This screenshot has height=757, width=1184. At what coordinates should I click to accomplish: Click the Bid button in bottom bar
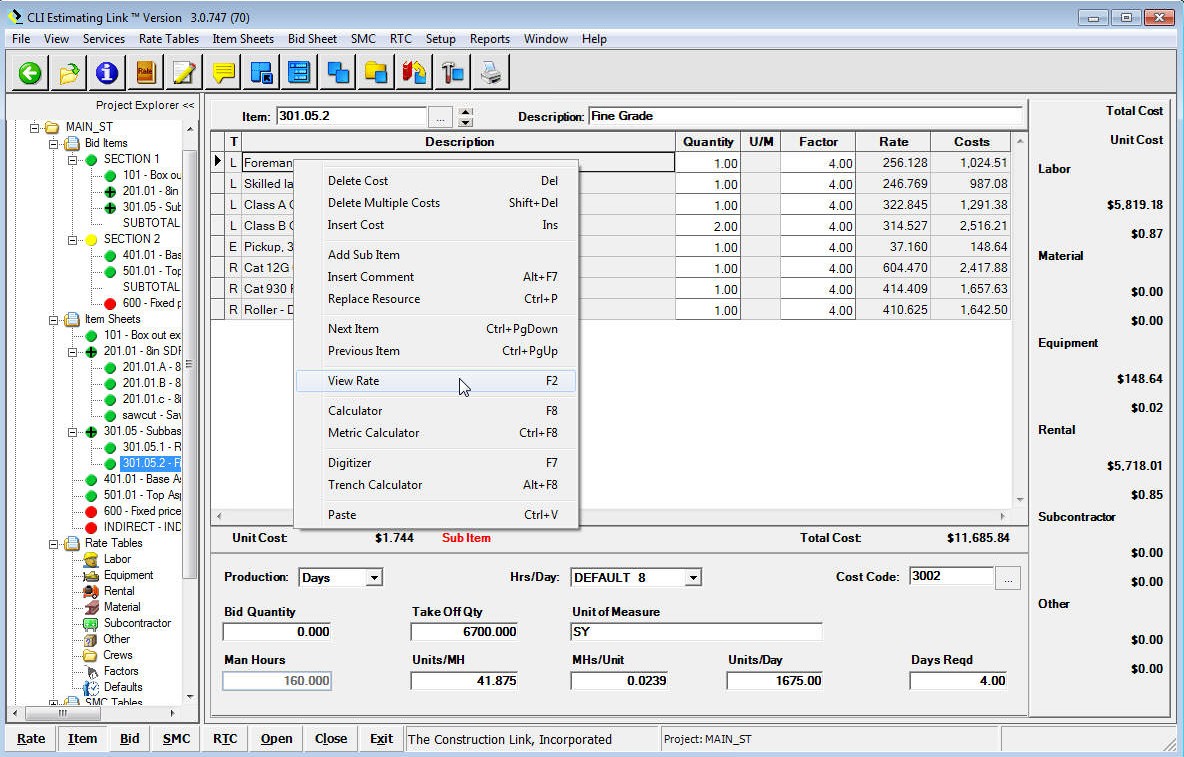pyautogui.click(x=130, y=739)
